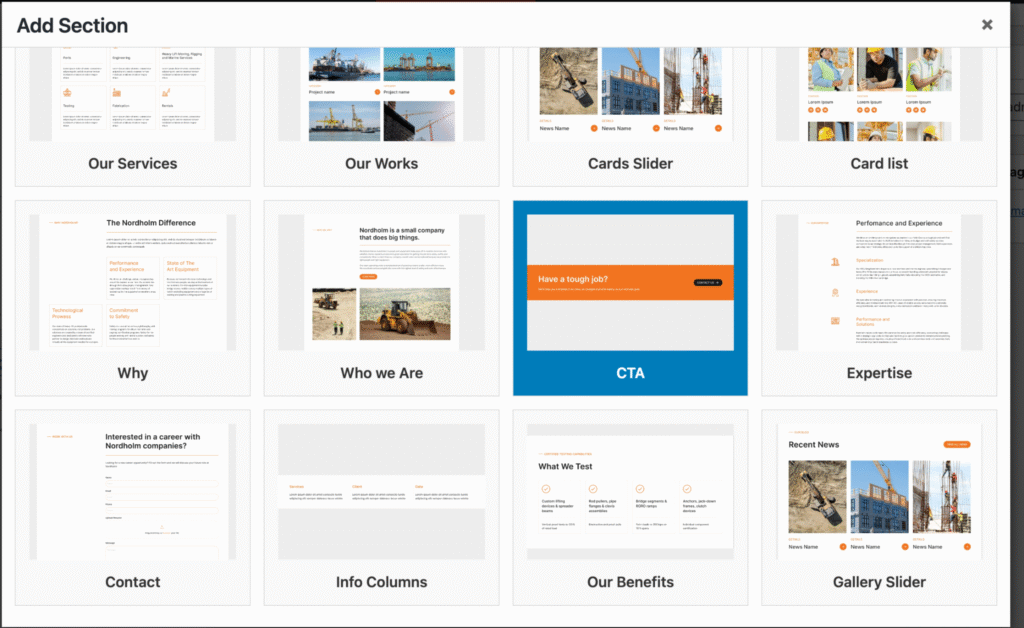The width and height of the screenshot is (1024, 628).
Task: Pick the Cards Slider section
Action: click(x=630, y=116)
